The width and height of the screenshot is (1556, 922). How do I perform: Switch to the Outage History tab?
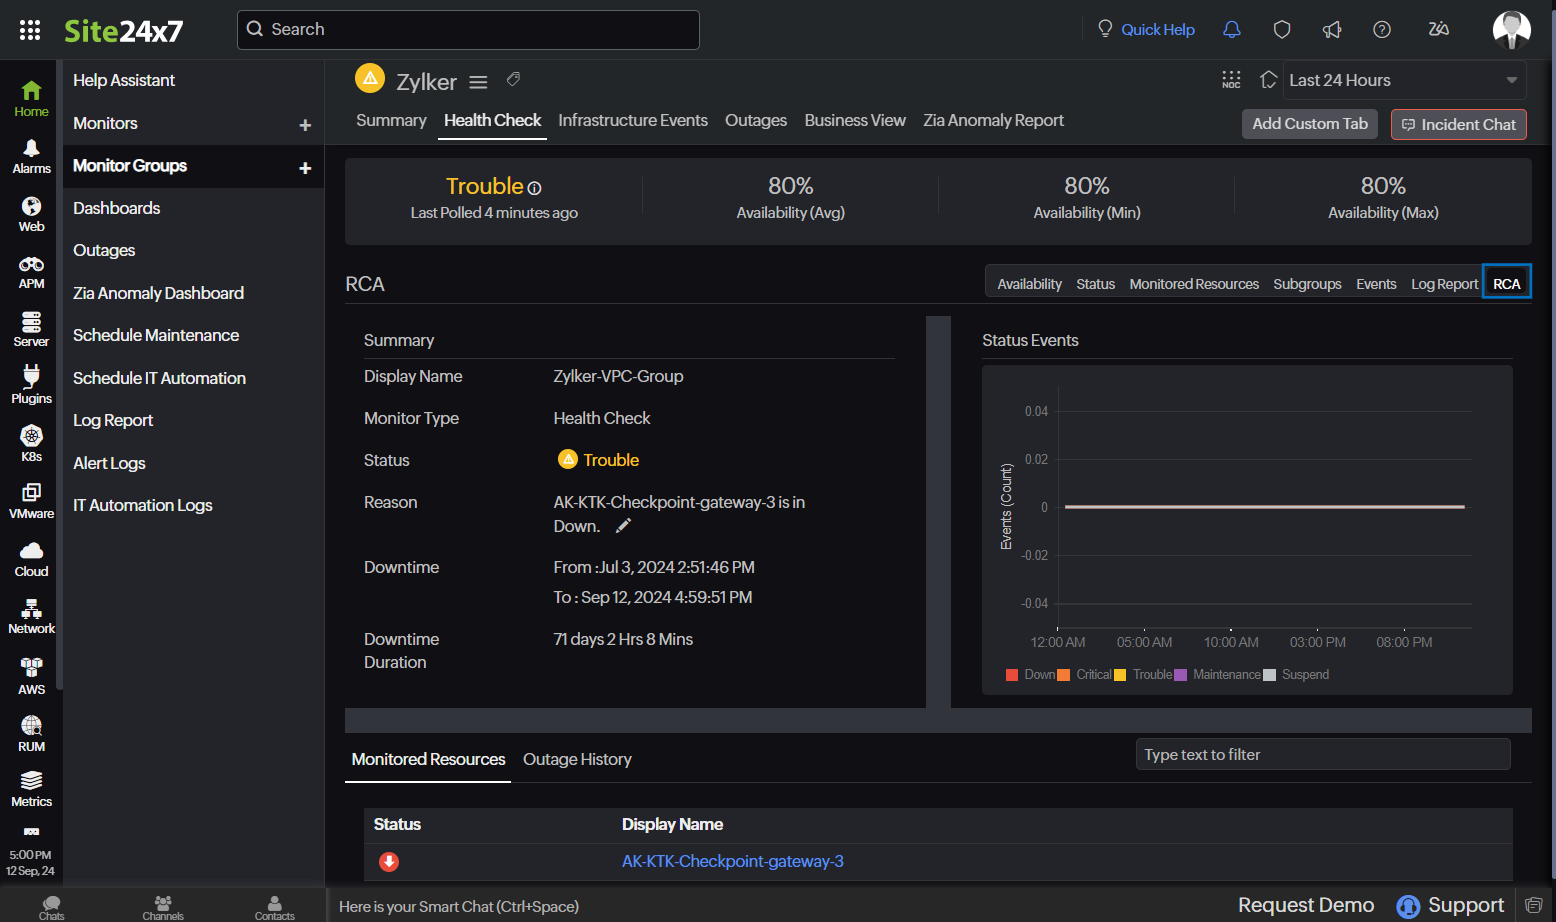click(x=577, y=760)
